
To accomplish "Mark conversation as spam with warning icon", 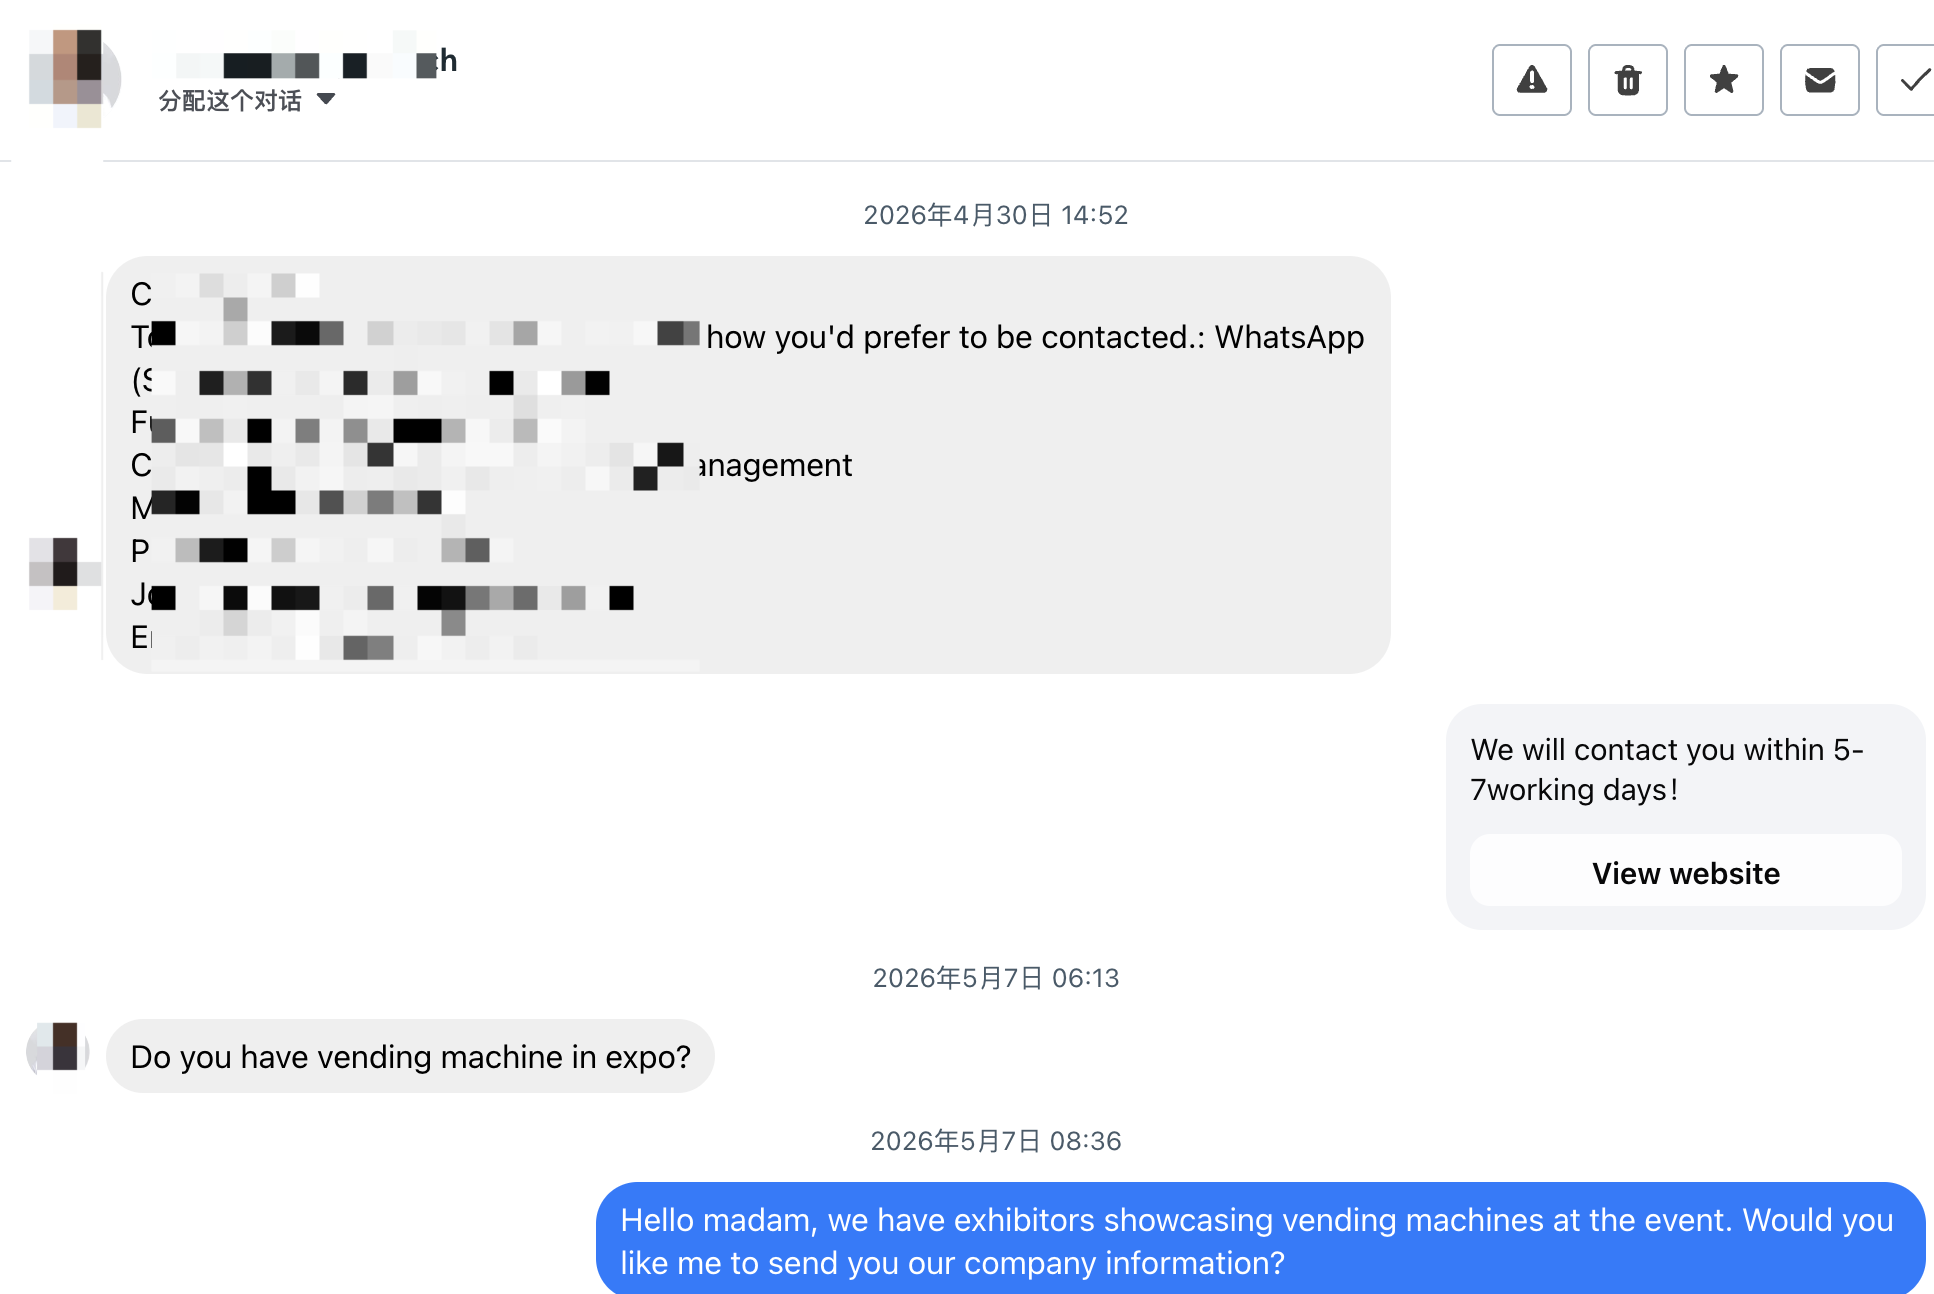I will [x=1531, y=80].
